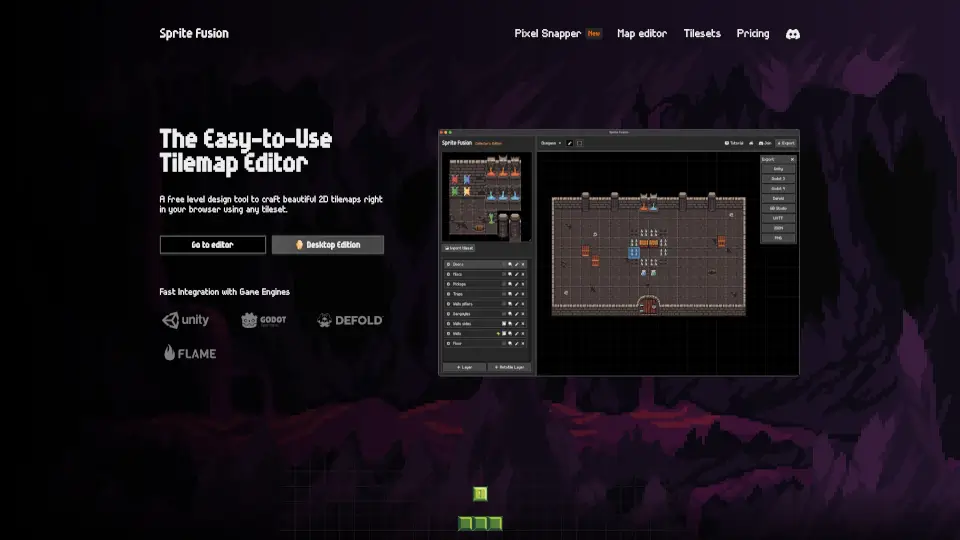Click the Unity engine logo
This screenshot has width=960, height=540.
coord(186,320)
